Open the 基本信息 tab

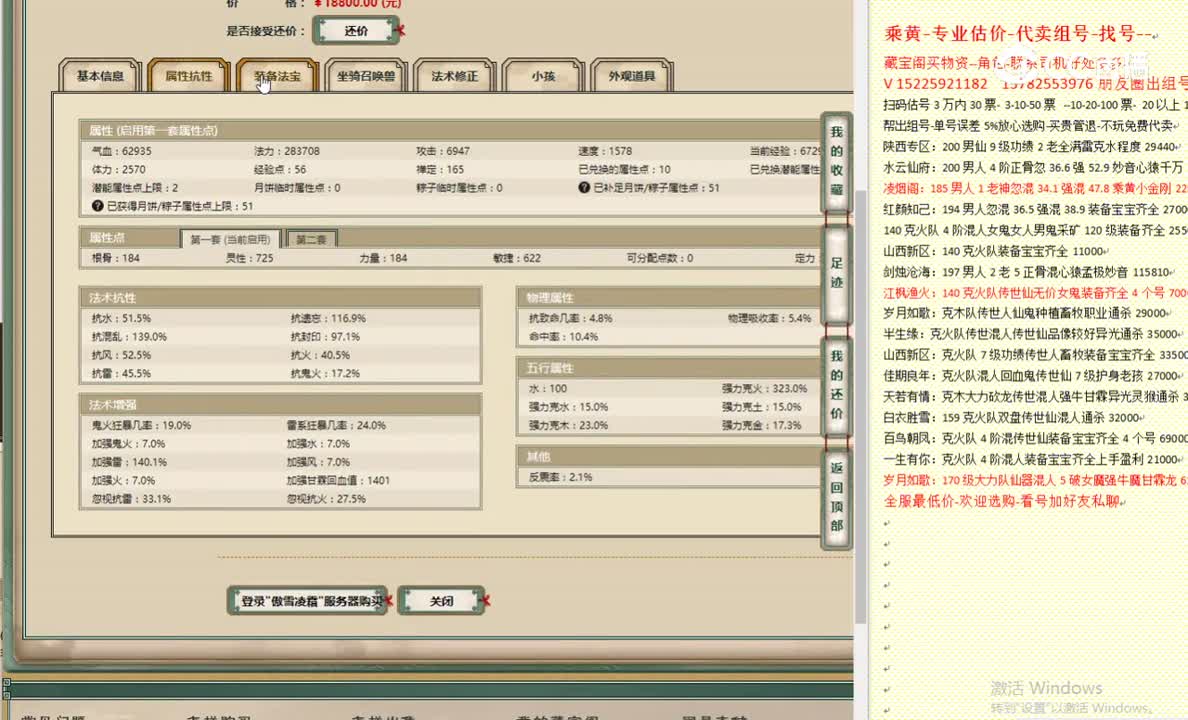[x=100, y=76]
